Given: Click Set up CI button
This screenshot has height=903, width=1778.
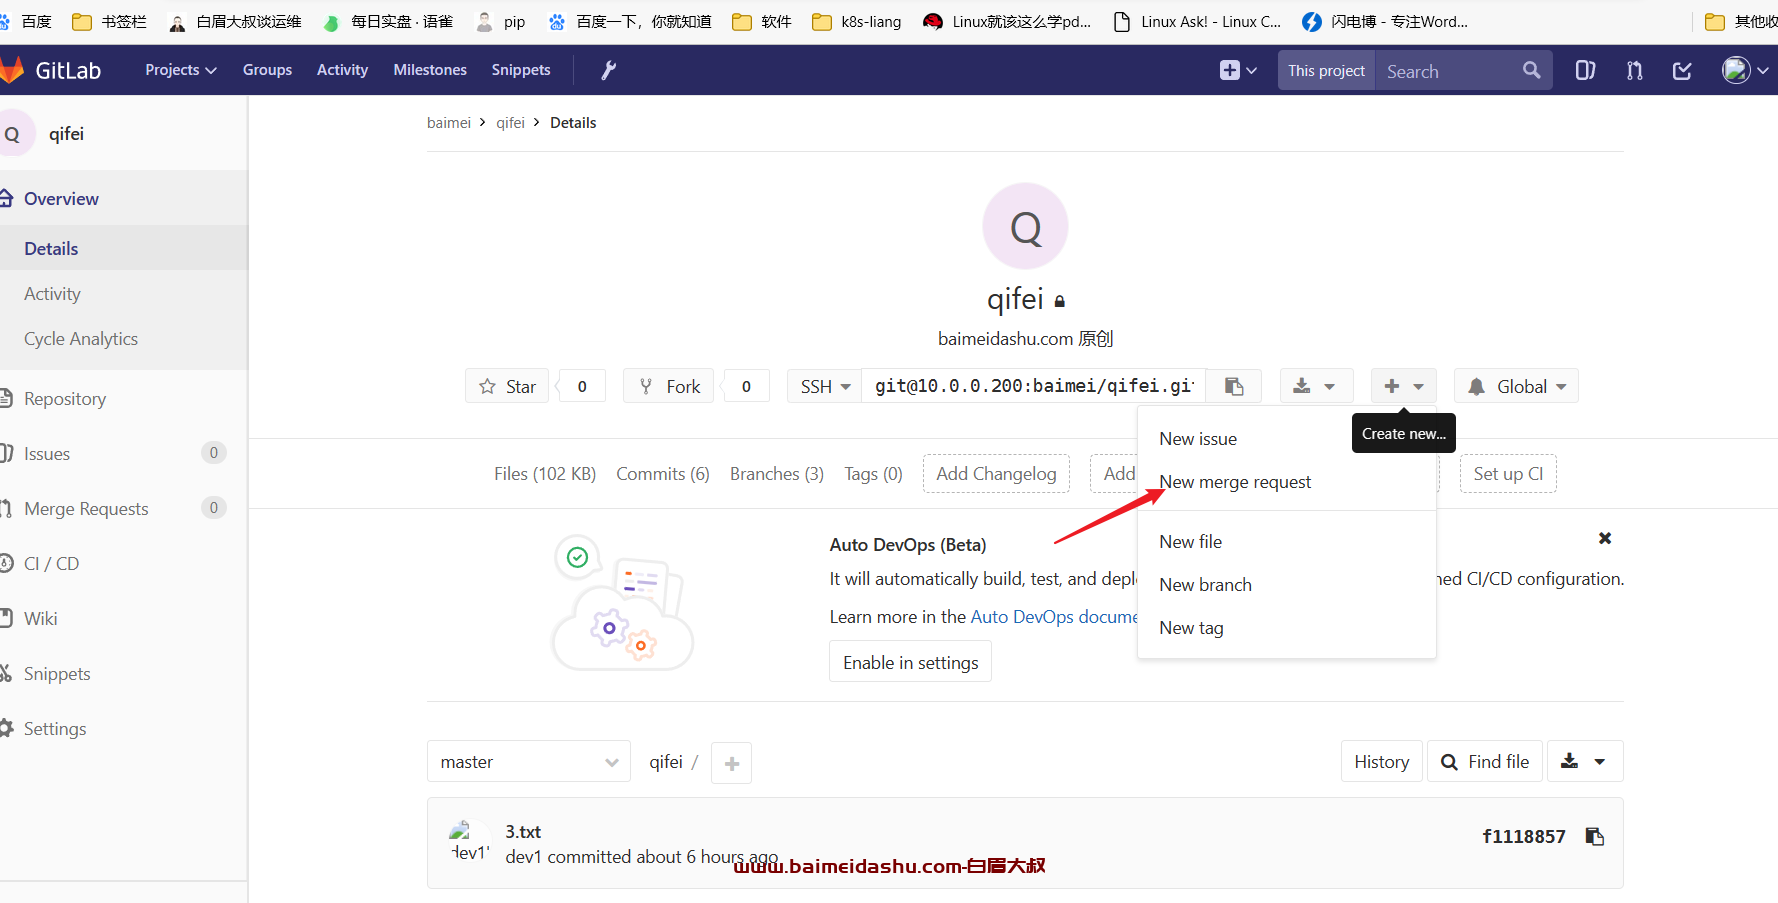Looking at the screenshot, I should 1508,474.
